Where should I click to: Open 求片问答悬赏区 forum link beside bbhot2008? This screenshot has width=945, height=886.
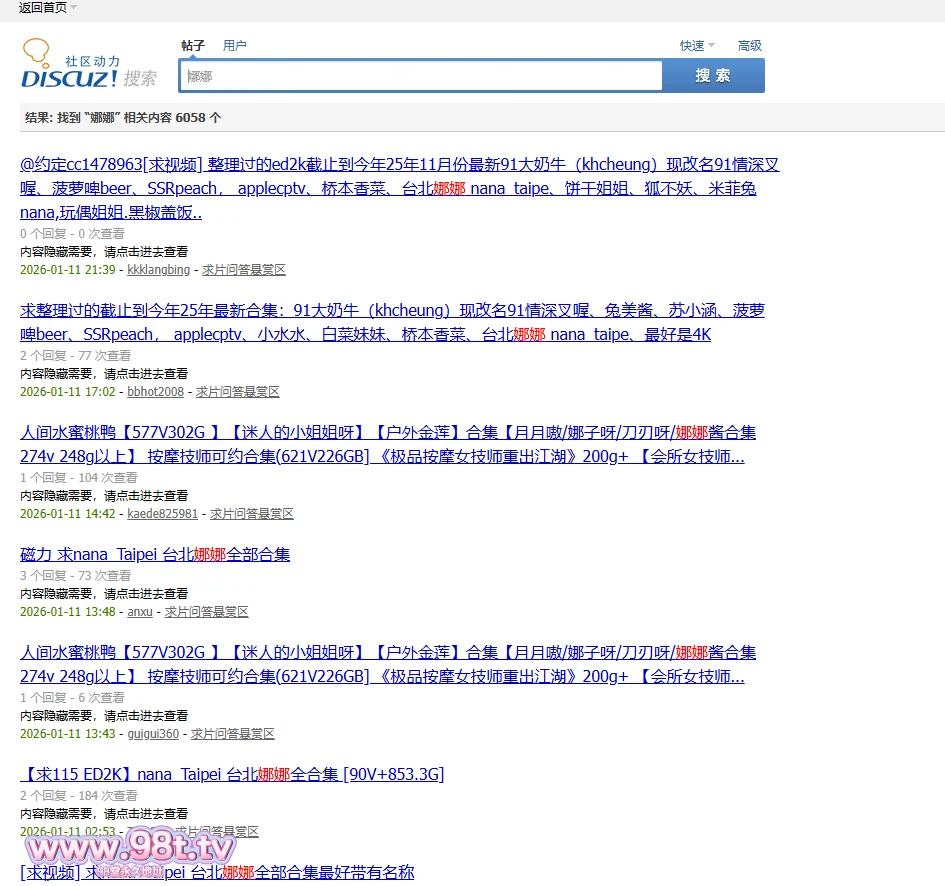pos(238,392)
